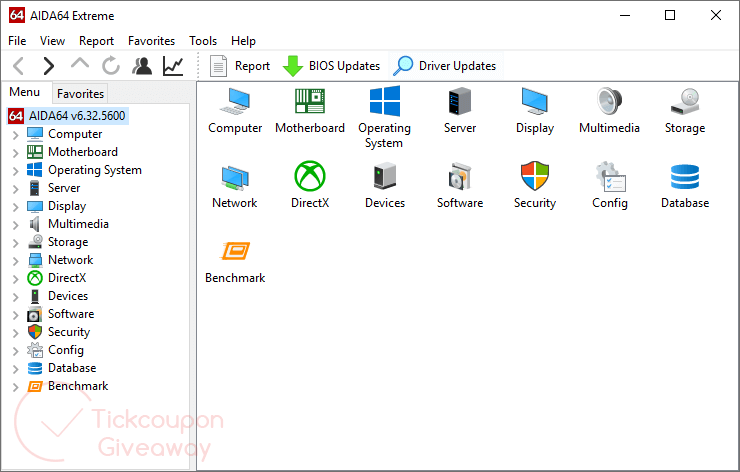Expand the Operating System tree node
Viewport: 740px width, 472px height.
tap(16, 171)
